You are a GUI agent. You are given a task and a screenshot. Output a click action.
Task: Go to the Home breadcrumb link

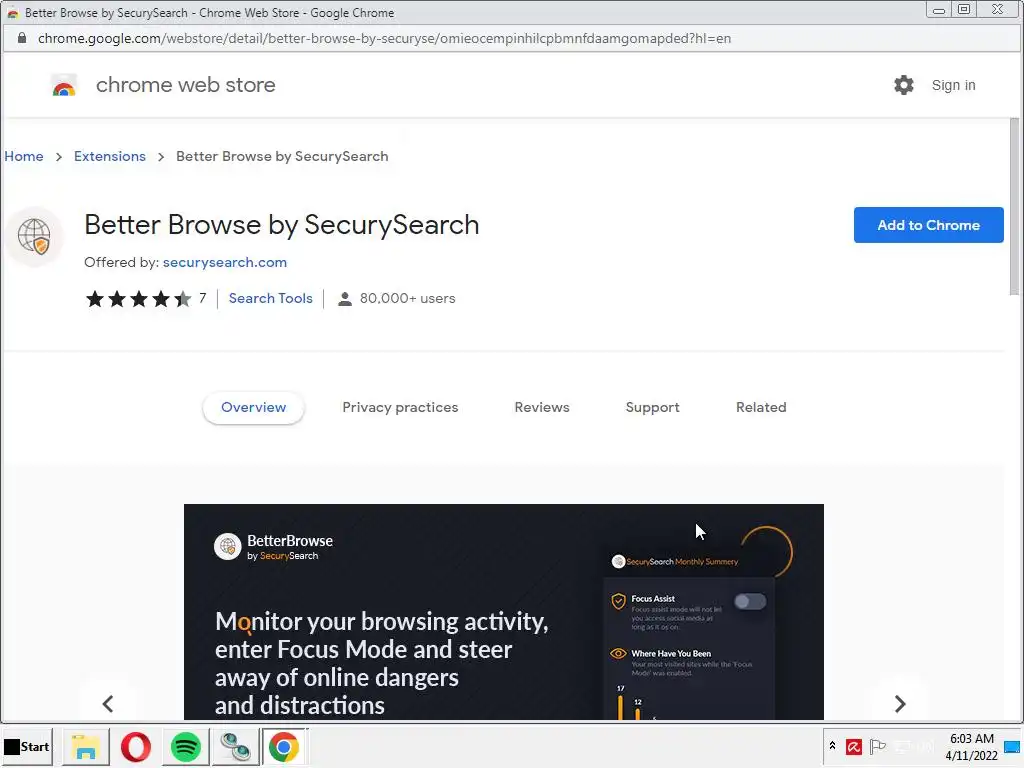tap(24, 157)
